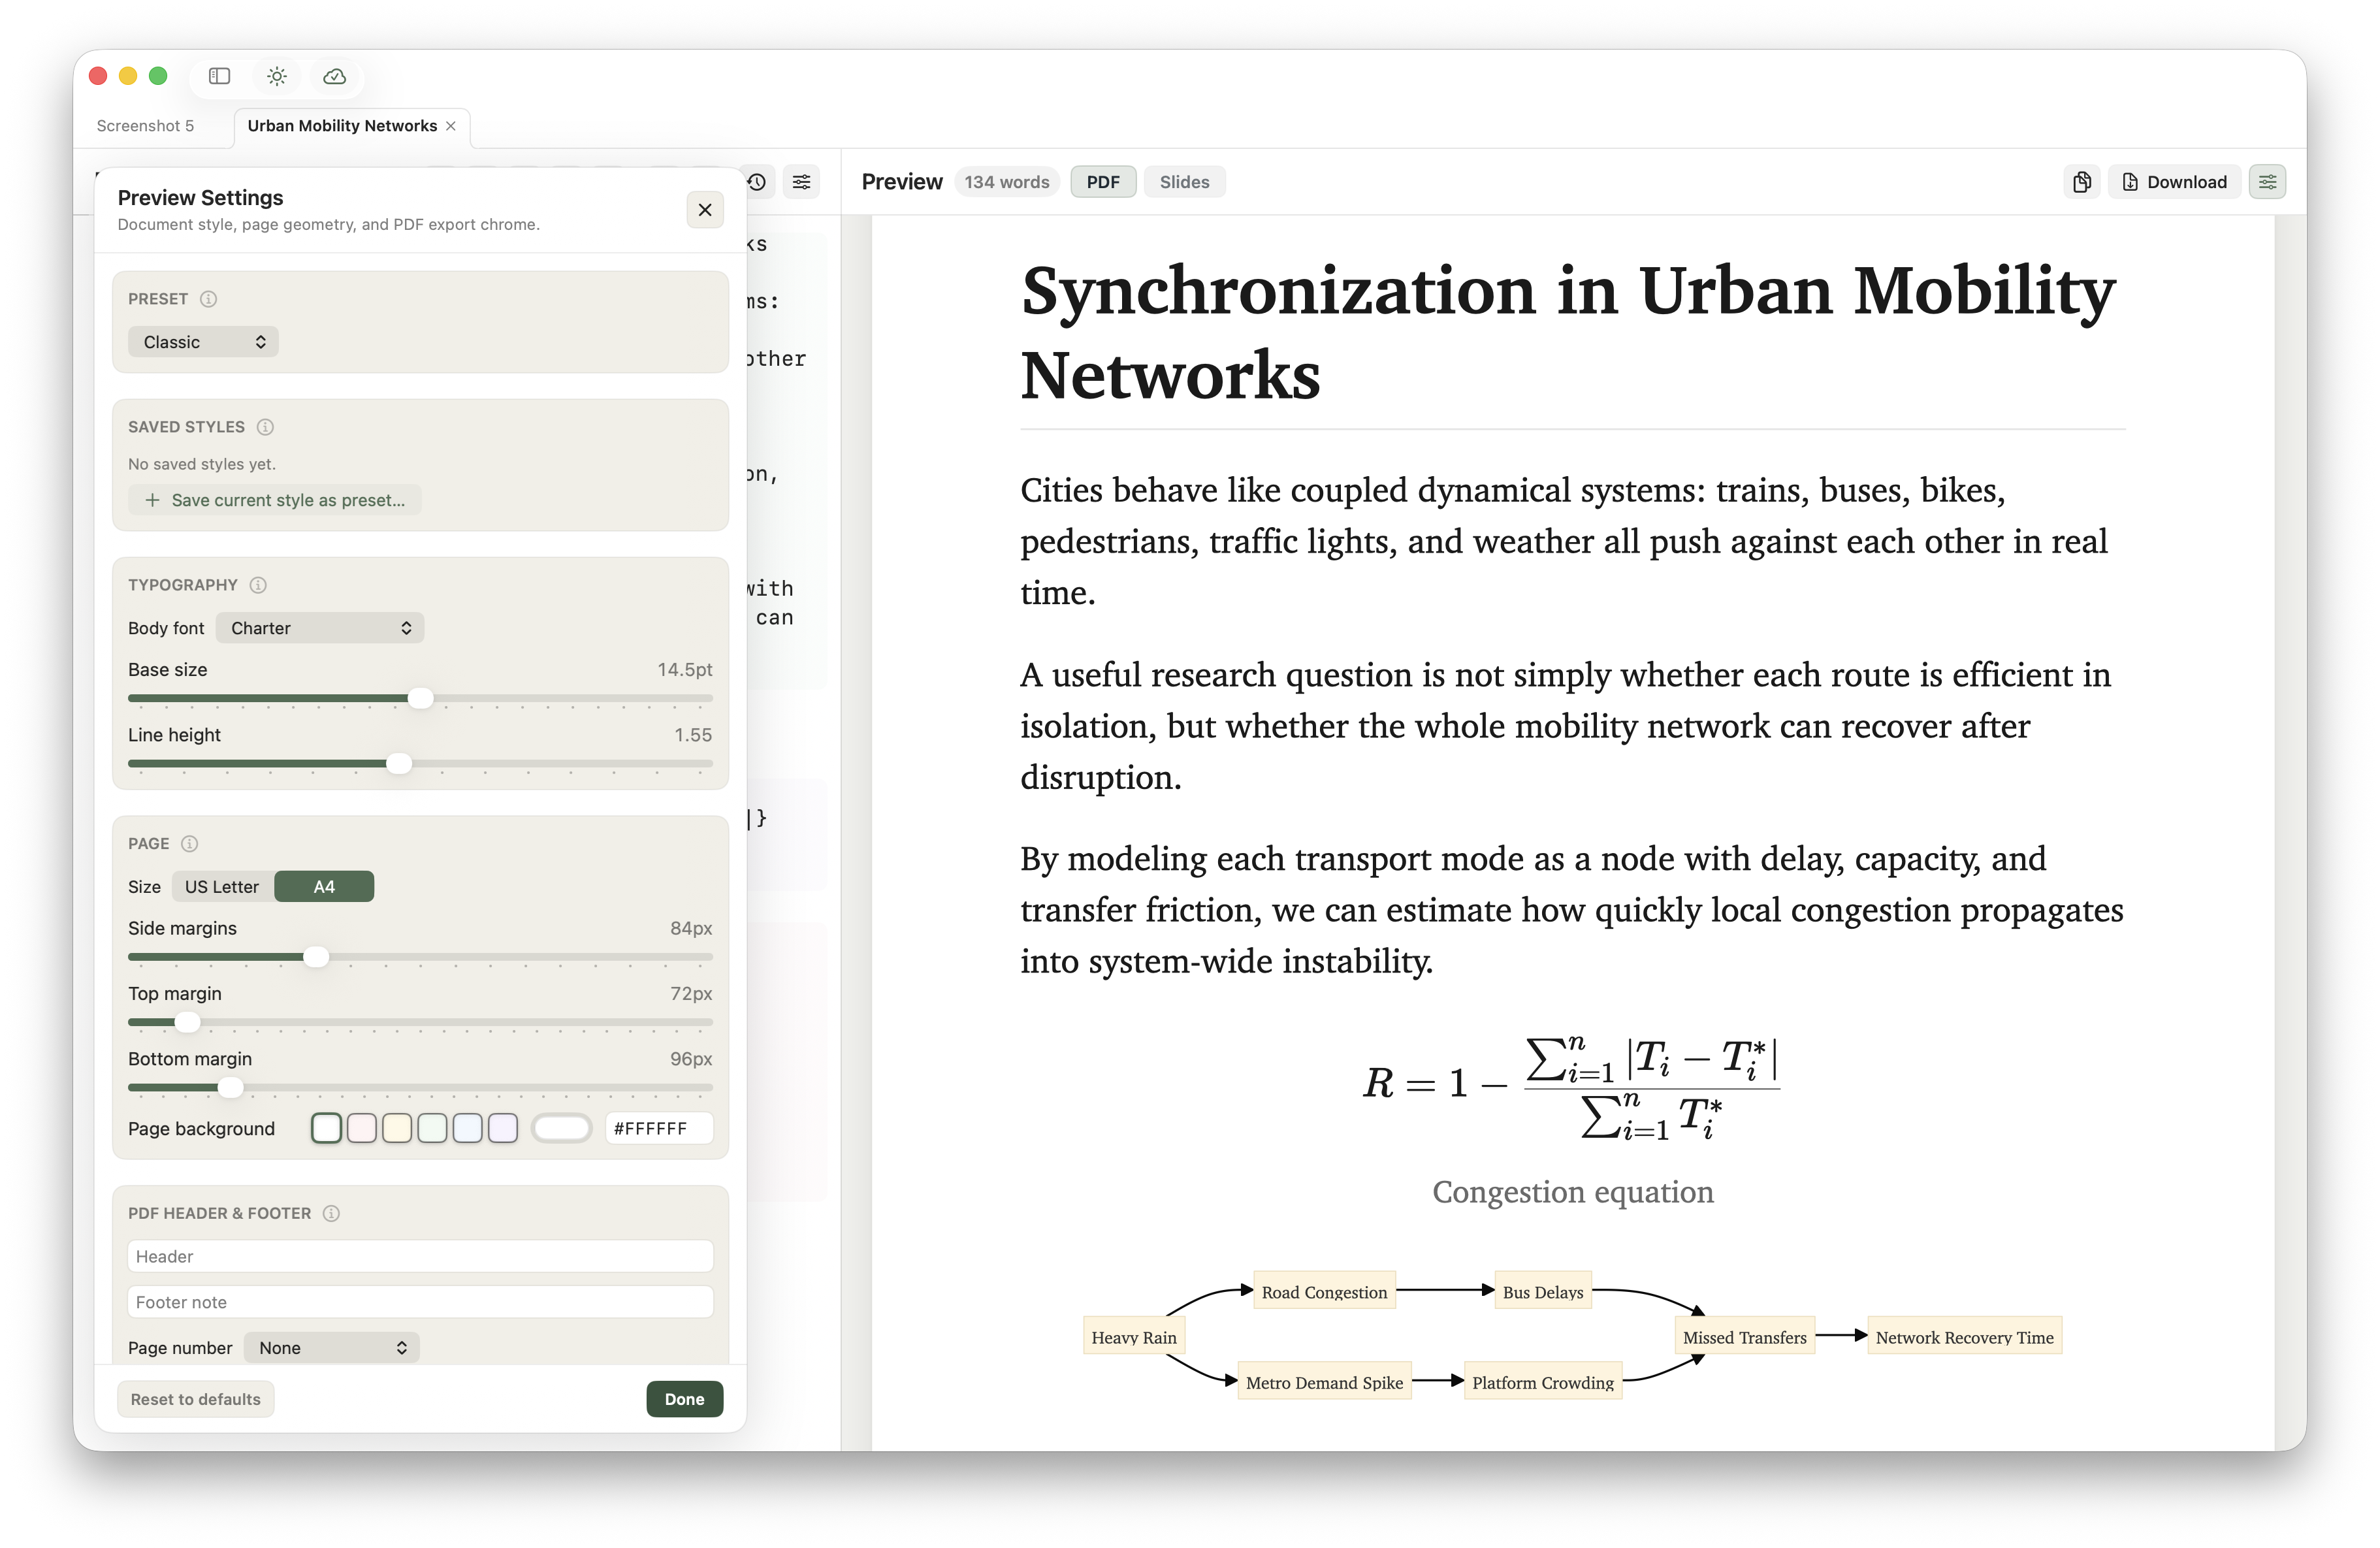Select the Urban Mobility Networks tab
The height and width of the screenshot is (1548, 2380).
point(342,126)
